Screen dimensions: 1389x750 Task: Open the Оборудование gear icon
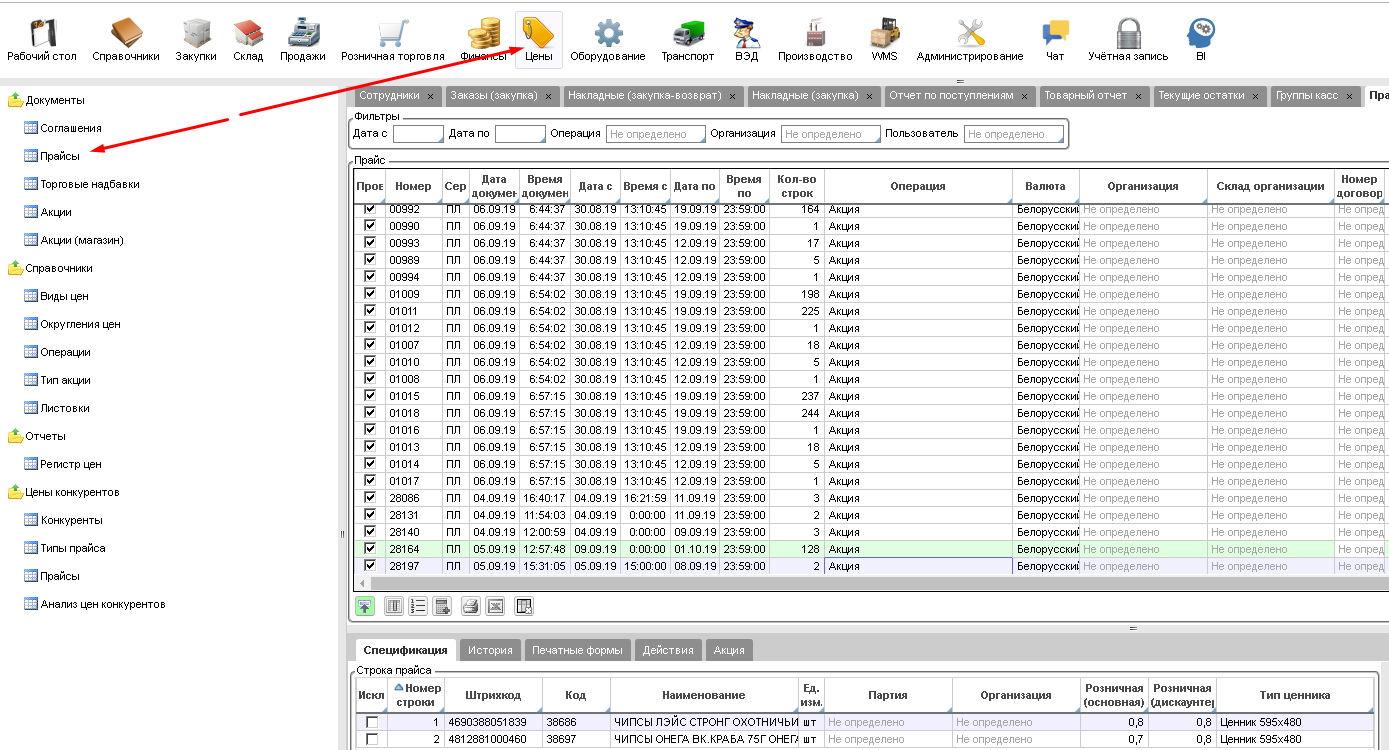coord(608,35)
